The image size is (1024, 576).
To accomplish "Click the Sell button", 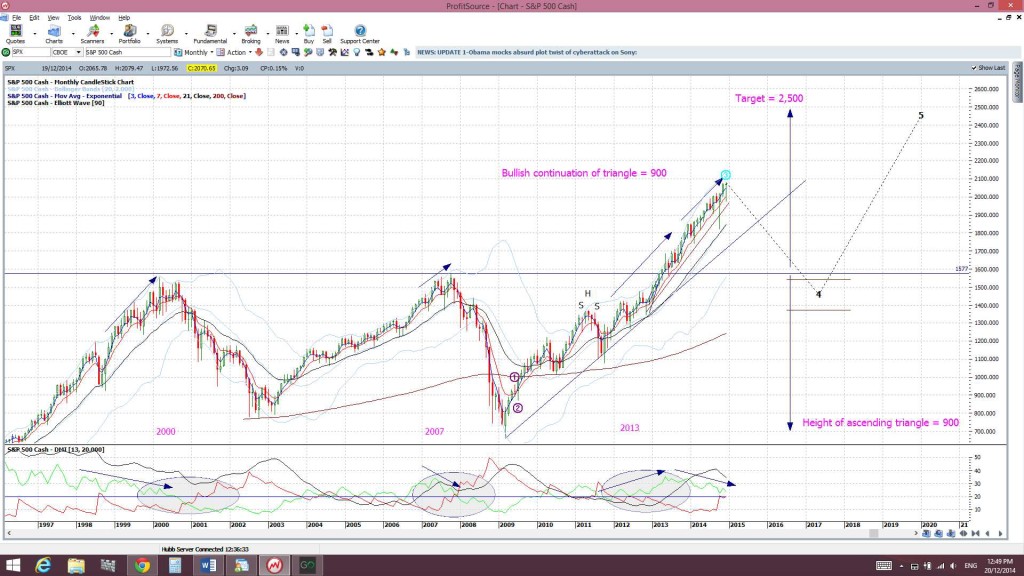I will tap(327, 34).
